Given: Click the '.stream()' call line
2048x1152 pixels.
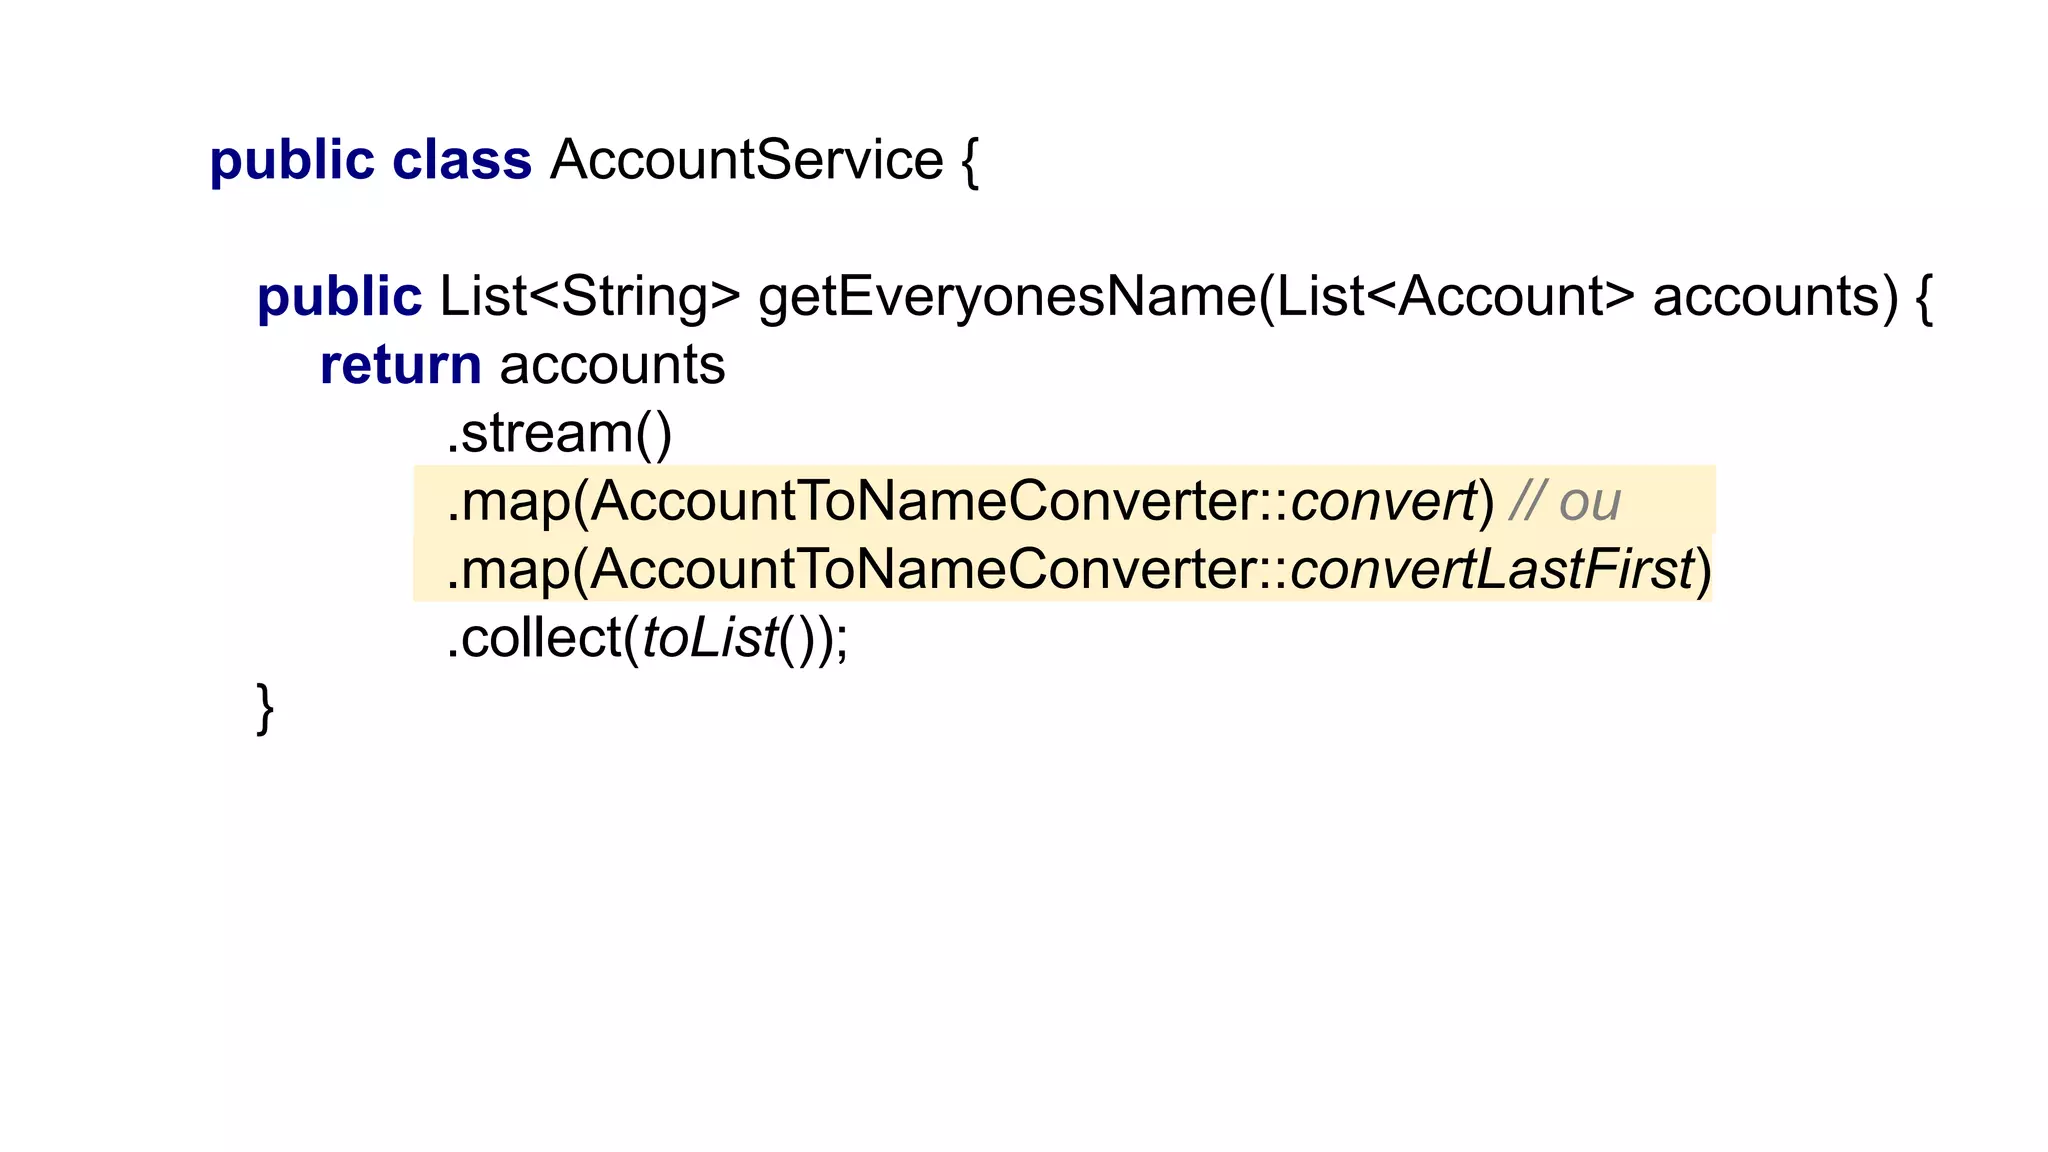Looking at the screenshot, I should click(x=559, y=434).
